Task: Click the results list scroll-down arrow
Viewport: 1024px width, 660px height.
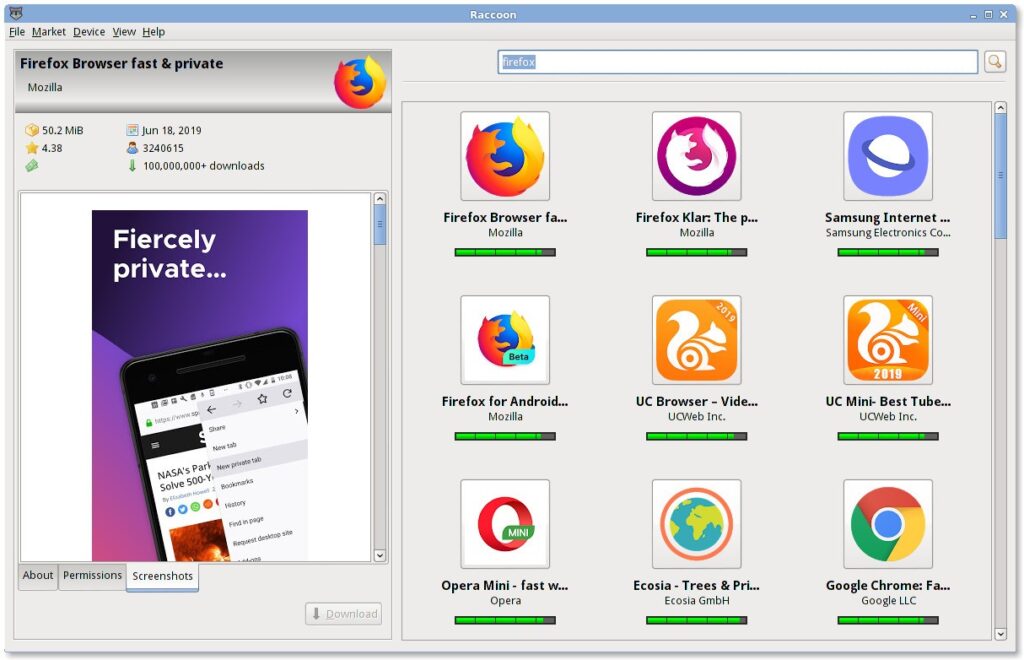Action: [1000, 633]
